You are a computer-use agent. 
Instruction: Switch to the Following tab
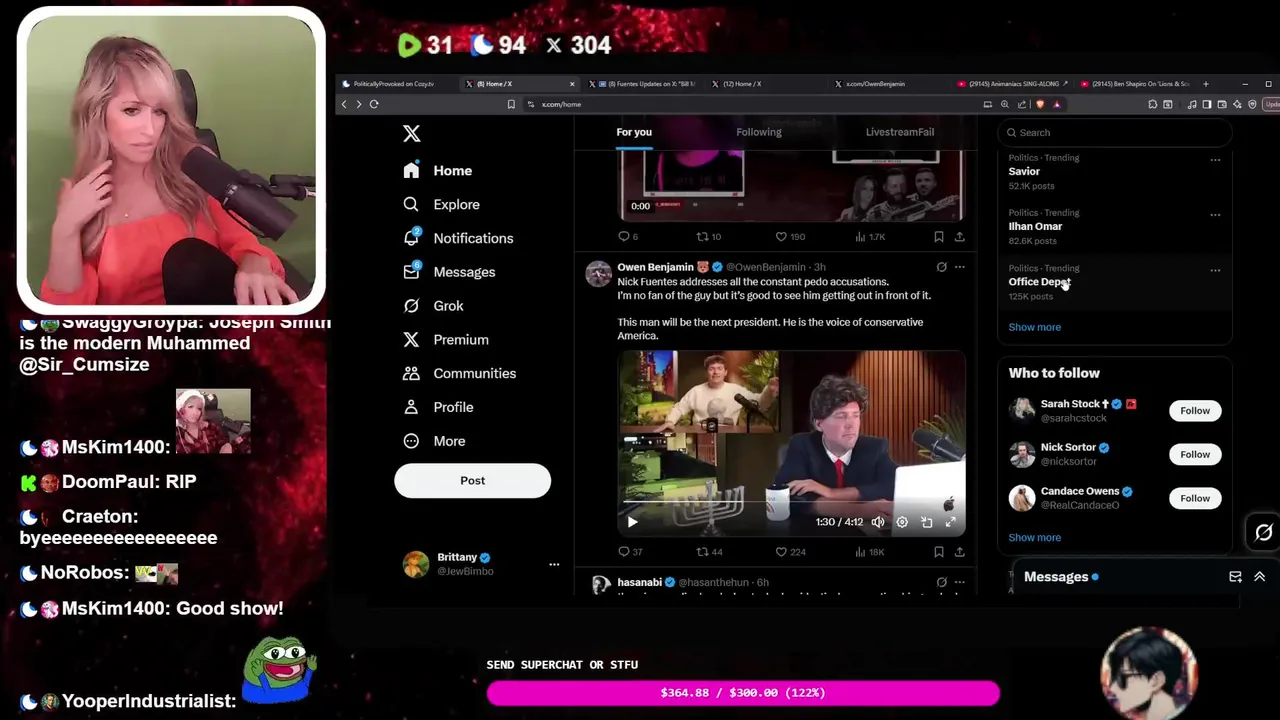pyautogui.click(x=759, y=132)
